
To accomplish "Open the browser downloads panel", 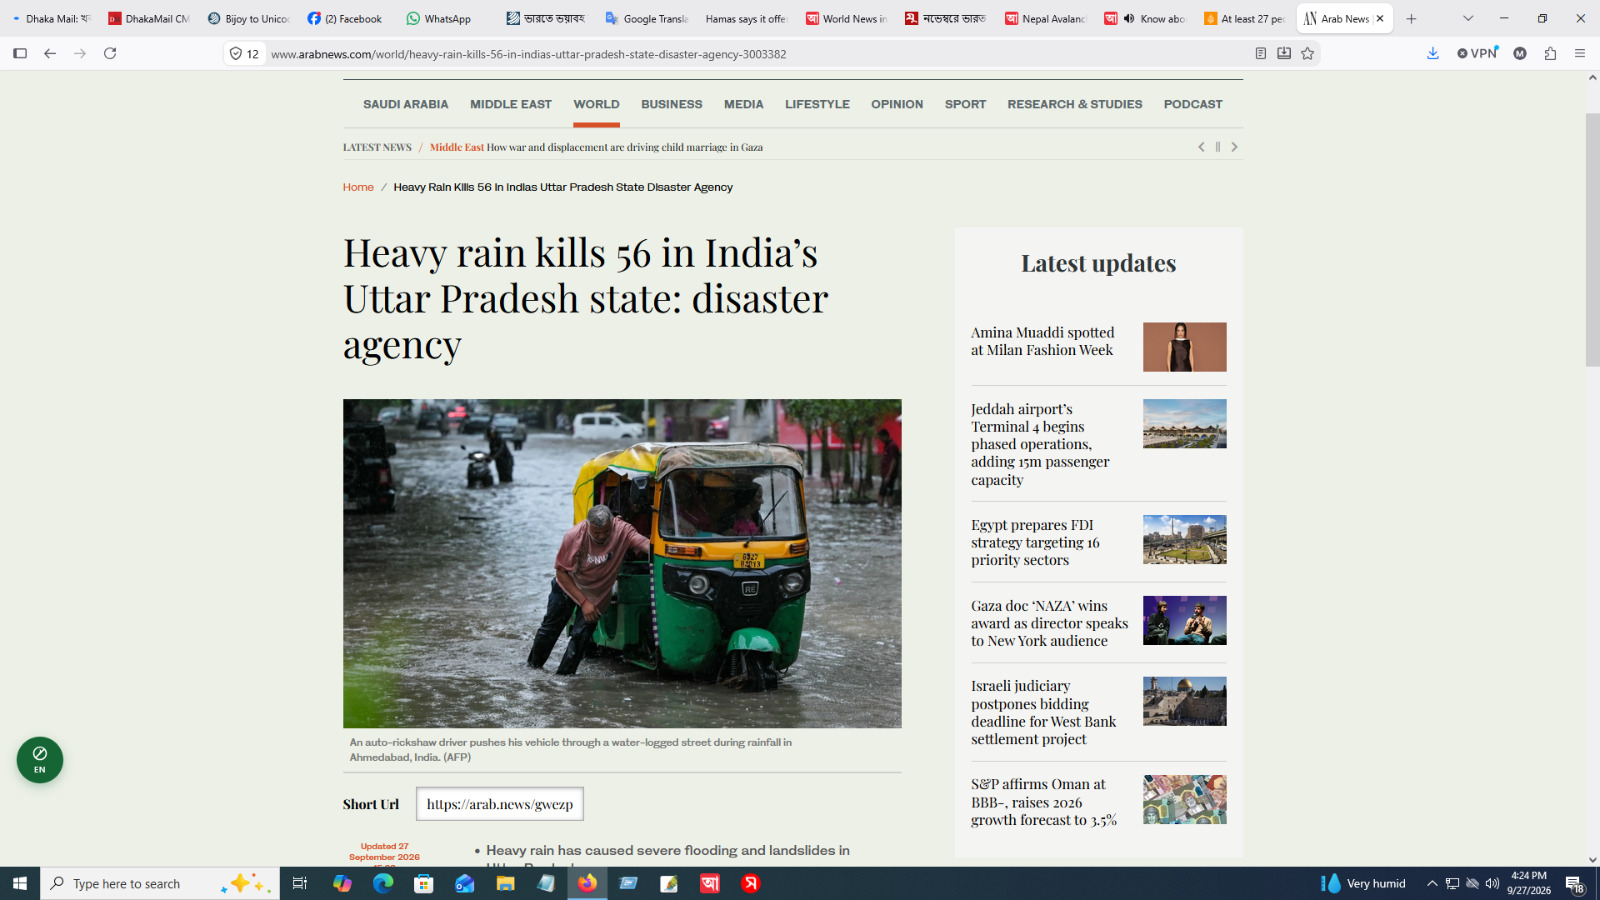I will [1433, 54].
